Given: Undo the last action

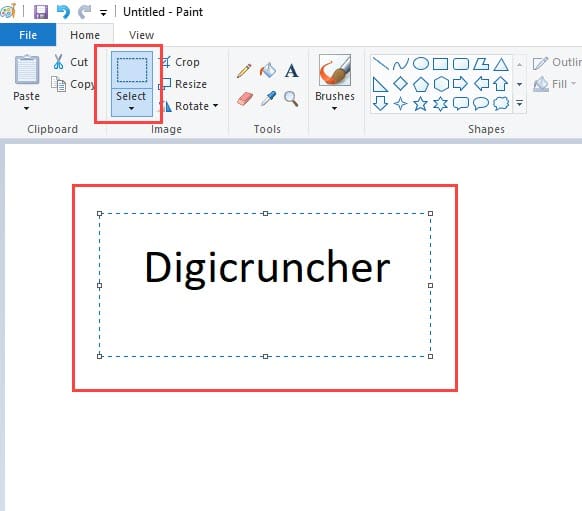Looking at the screenshot, I should pyautogui.click(x=63, y=12).
